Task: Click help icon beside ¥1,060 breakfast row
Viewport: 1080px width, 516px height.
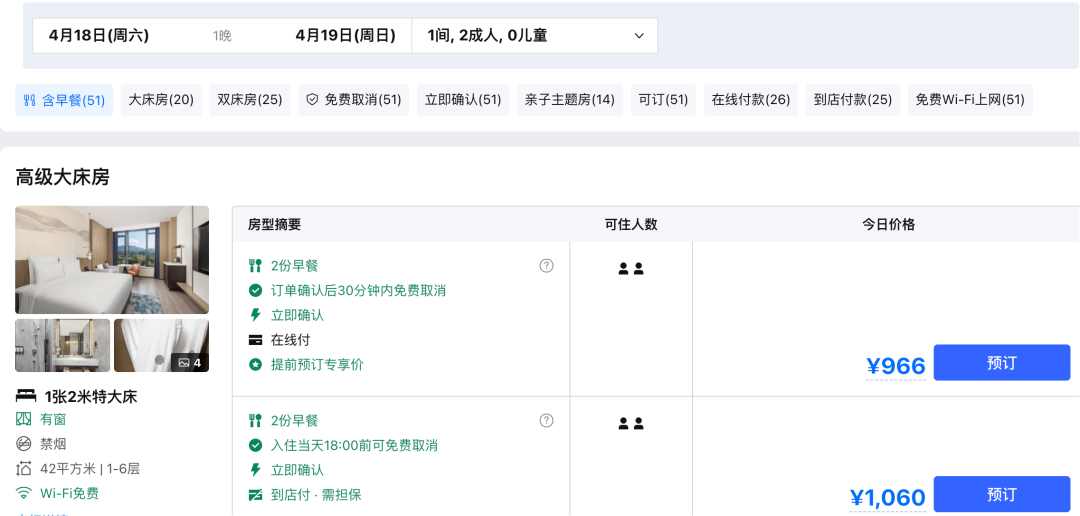Action: coord(546,420)
